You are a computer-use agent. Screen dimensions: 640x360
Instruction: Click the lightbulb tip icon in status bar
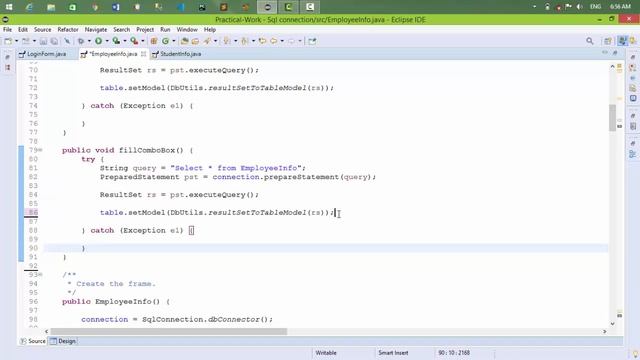pos(635,353)
